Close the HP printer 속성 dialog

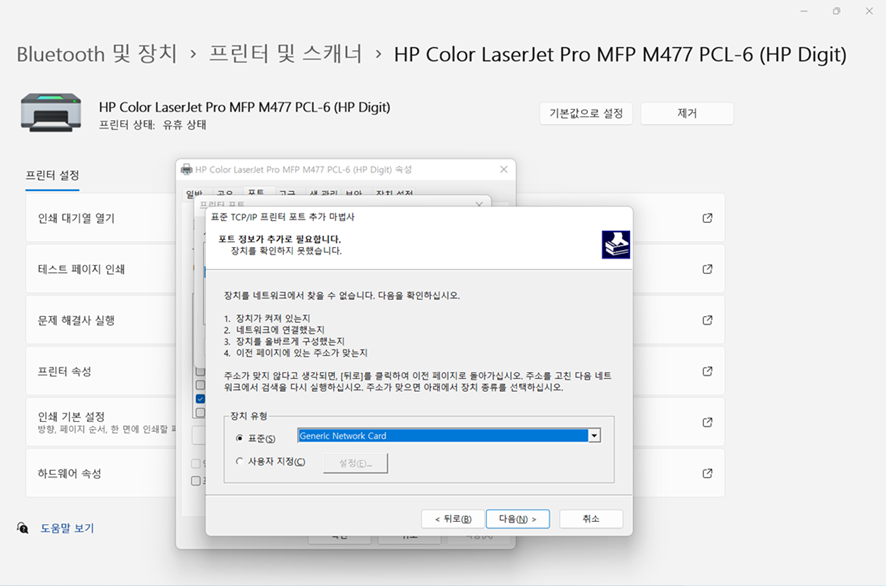(x=503, y=170)
